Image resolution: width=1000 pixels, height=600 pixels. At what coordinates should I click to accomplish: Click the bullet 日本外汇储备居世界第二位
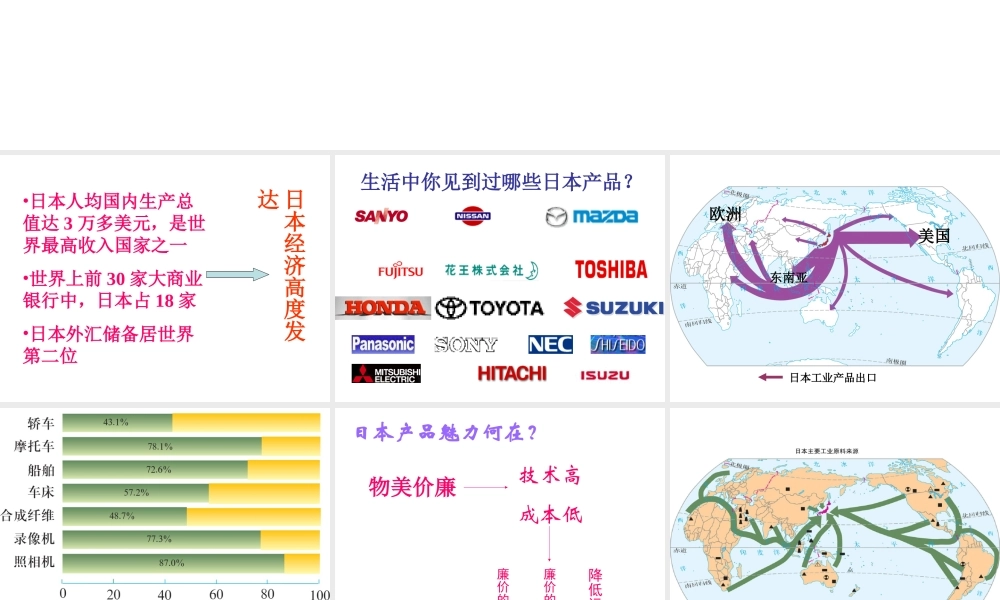tap(108, 345)
